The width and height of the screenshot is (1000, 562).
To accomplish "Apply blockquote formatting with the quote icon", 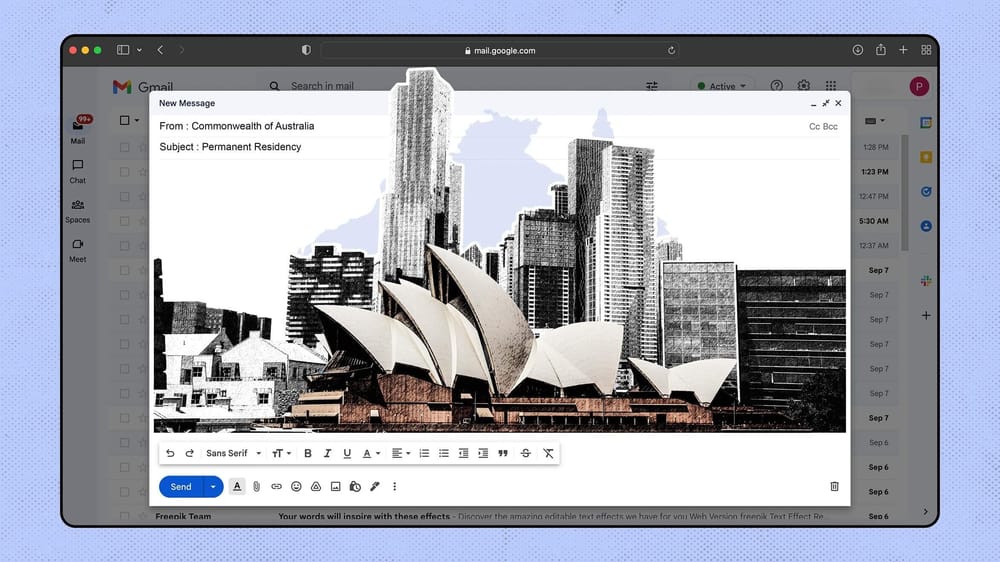I will tap(503, 454).
